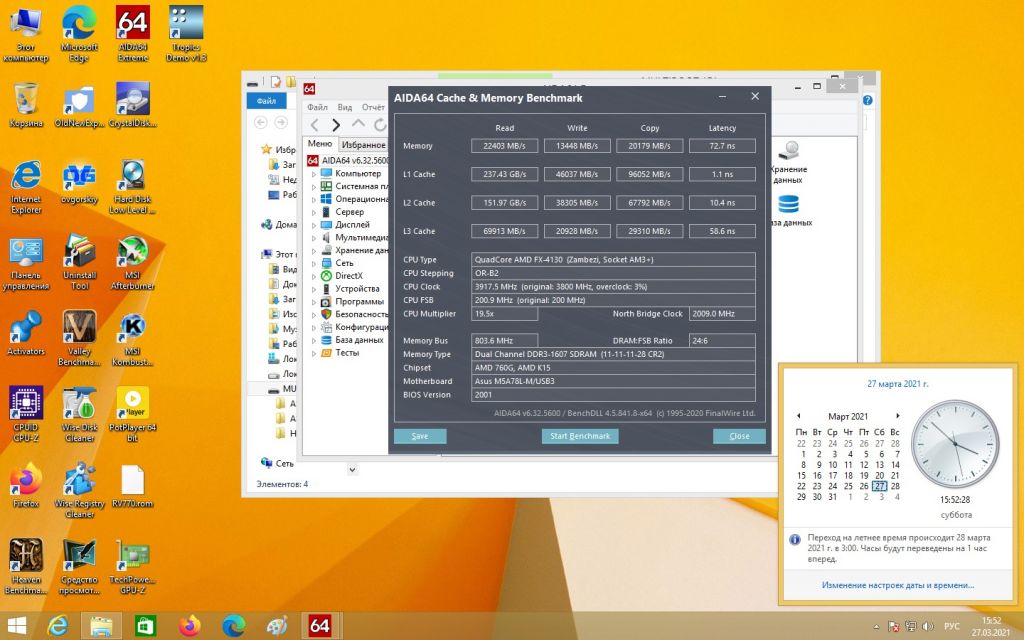Select the CrystalDisk desktop shortcut
The width and height of the screenshot is (1024, 640).
coord(133,104)
